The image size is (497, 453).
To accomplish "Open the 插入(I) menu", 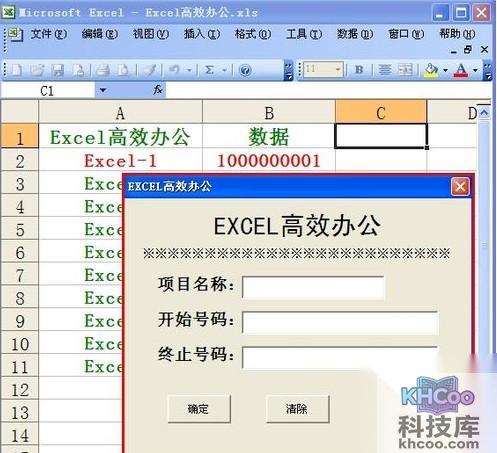I will [202, 34].
